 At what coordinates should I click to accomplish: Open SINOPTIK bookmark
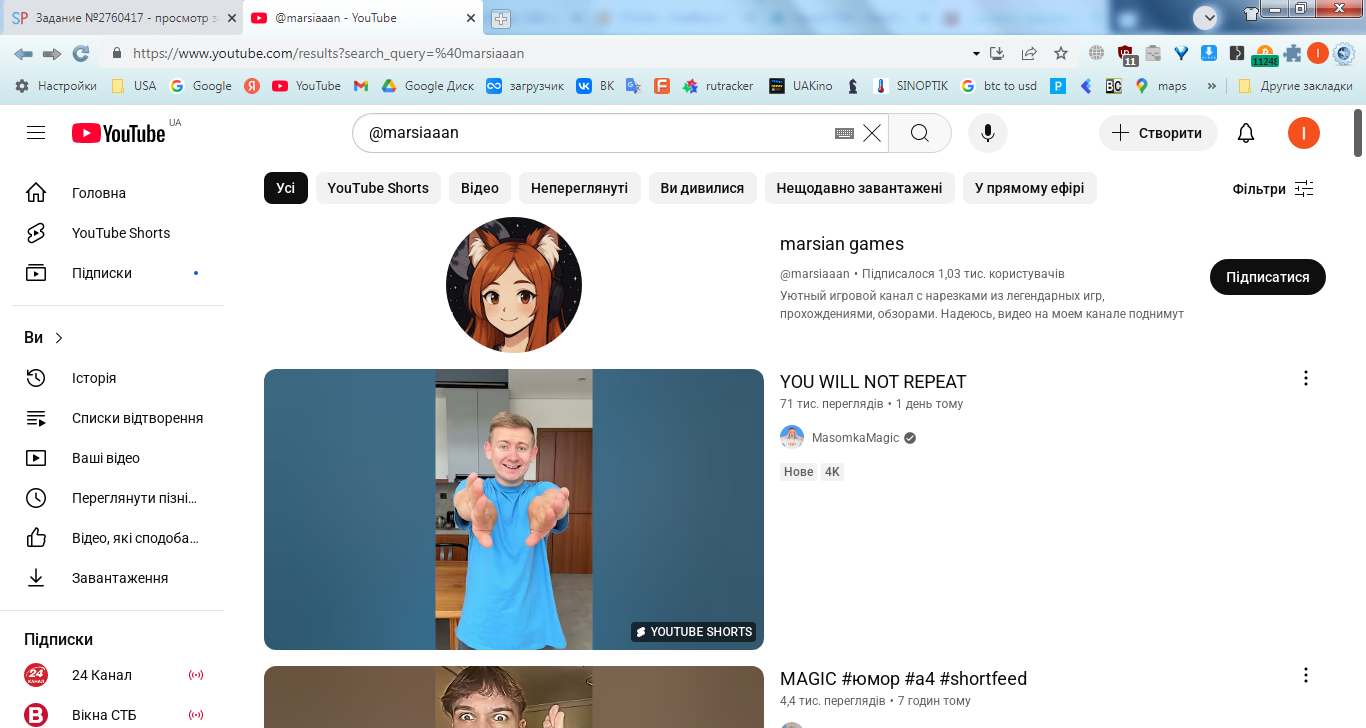(910, 86)
